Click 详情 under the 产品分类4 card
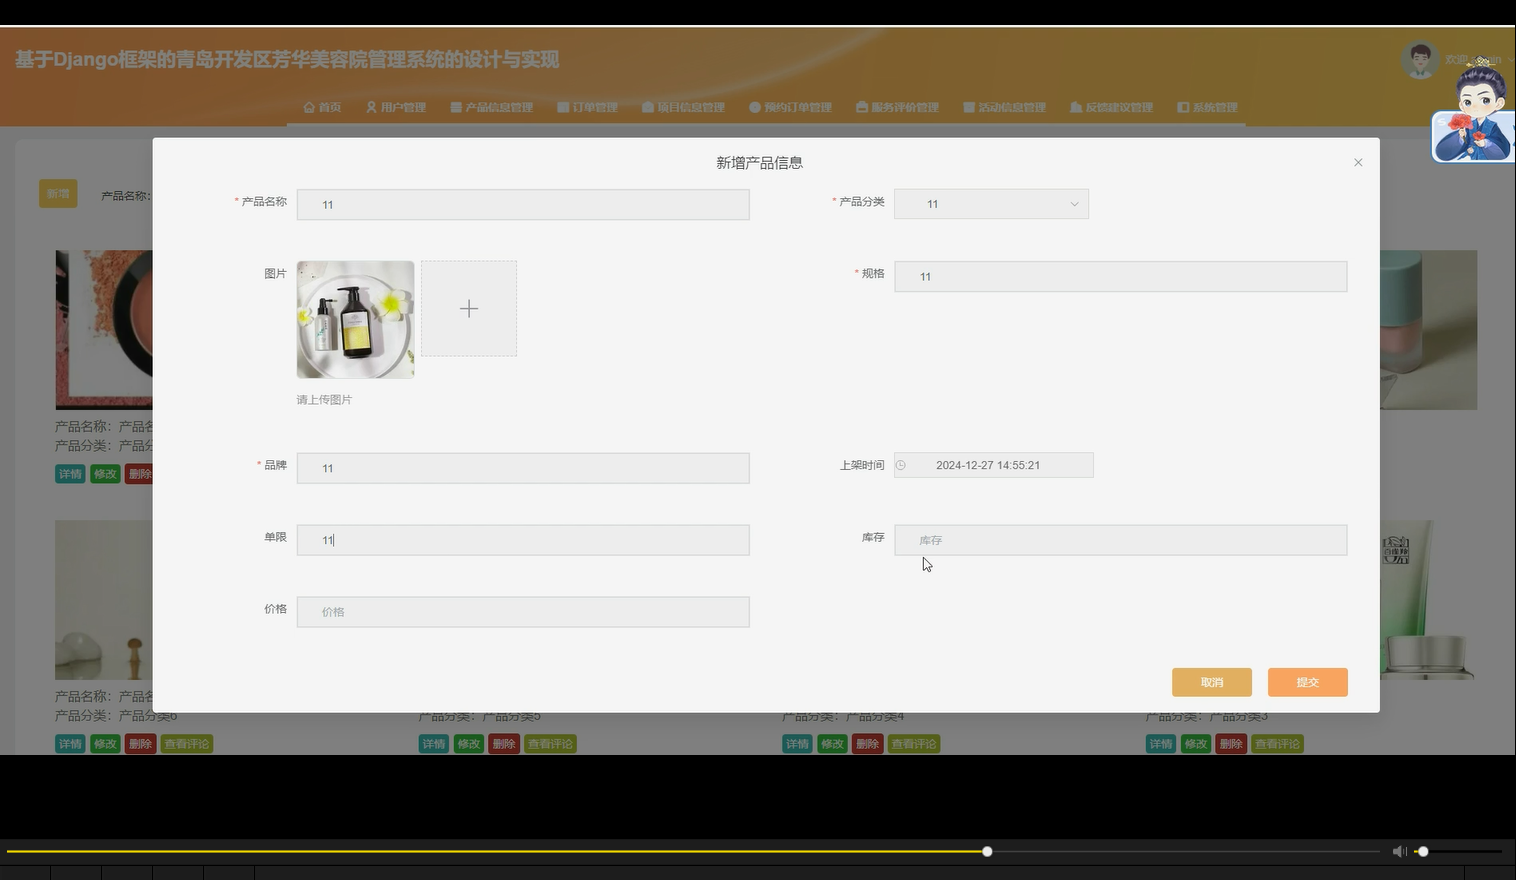1516x880 pixels. tap(797, 744)
